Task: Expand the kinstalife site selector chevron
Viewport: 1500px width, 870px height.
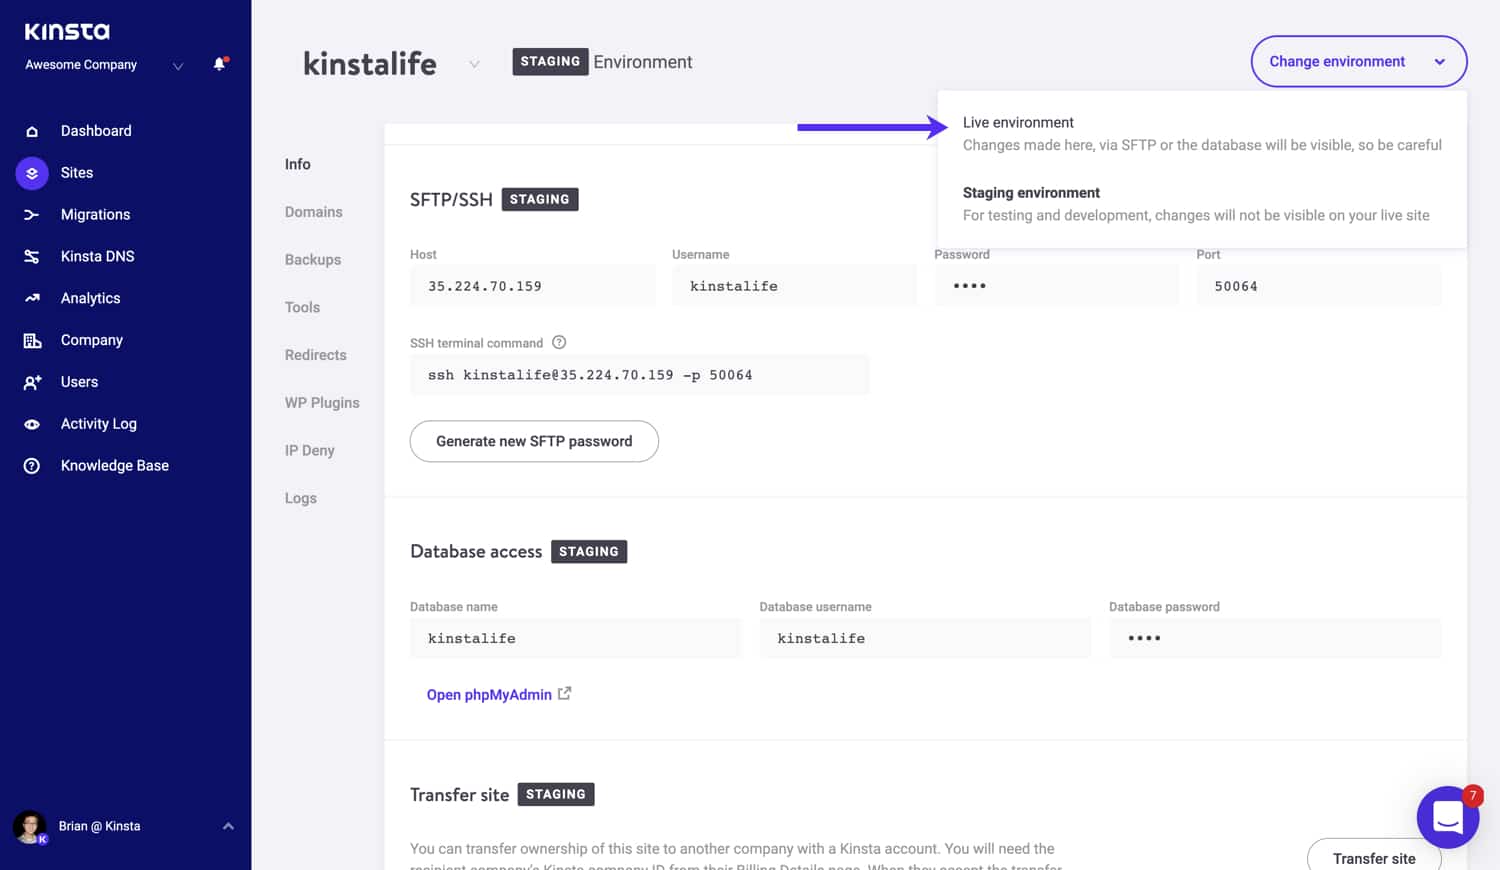Action: click(474, 63)
